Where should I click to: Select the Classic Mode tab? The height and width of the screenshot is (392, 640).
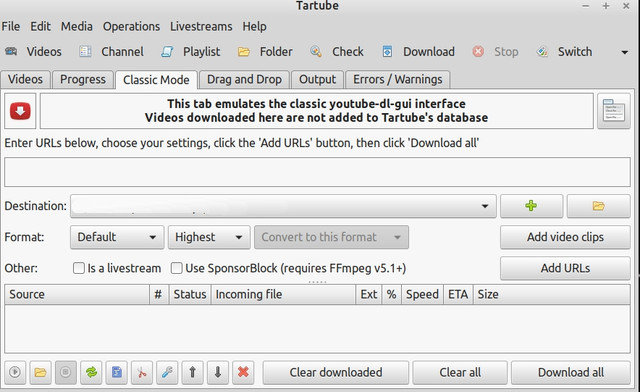click(x=156, y=80)
